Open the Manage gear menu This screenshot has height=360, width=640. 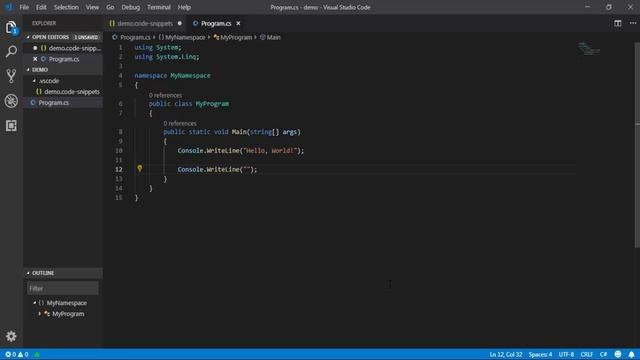(11, 336)
